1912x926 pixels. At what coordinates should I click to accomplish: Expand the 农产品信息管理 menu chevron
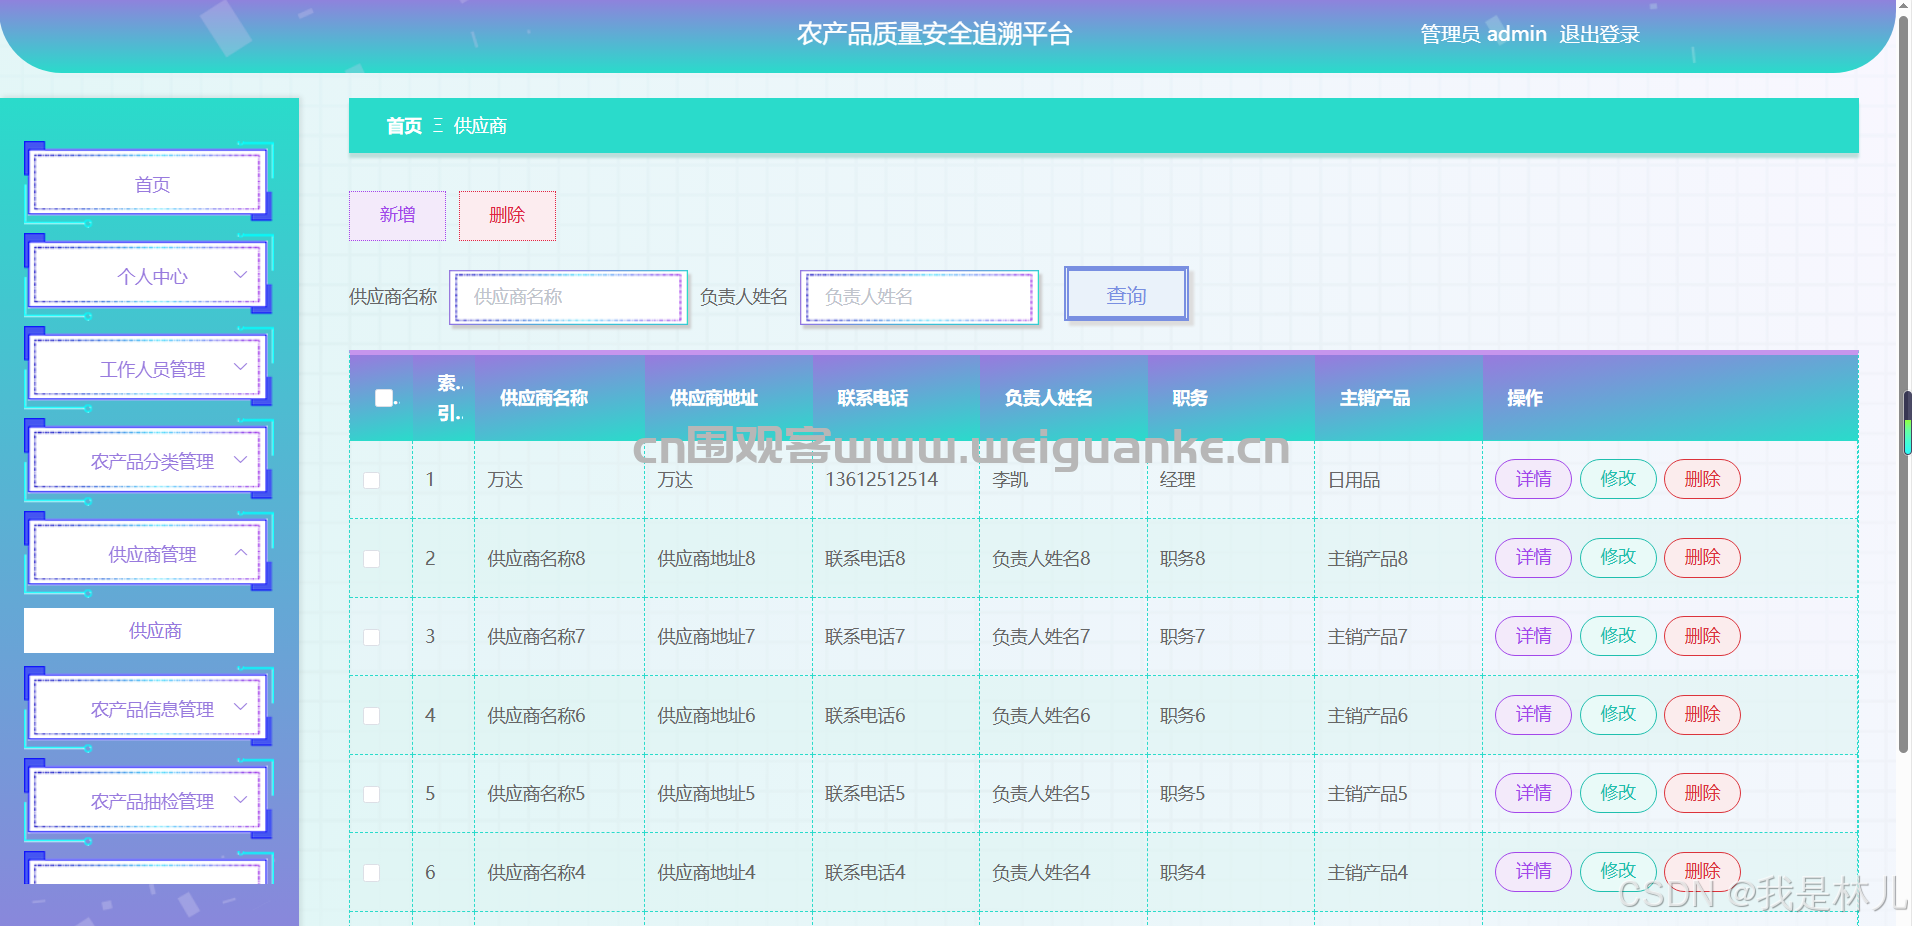pyautogui.click(x=240, y=706)
